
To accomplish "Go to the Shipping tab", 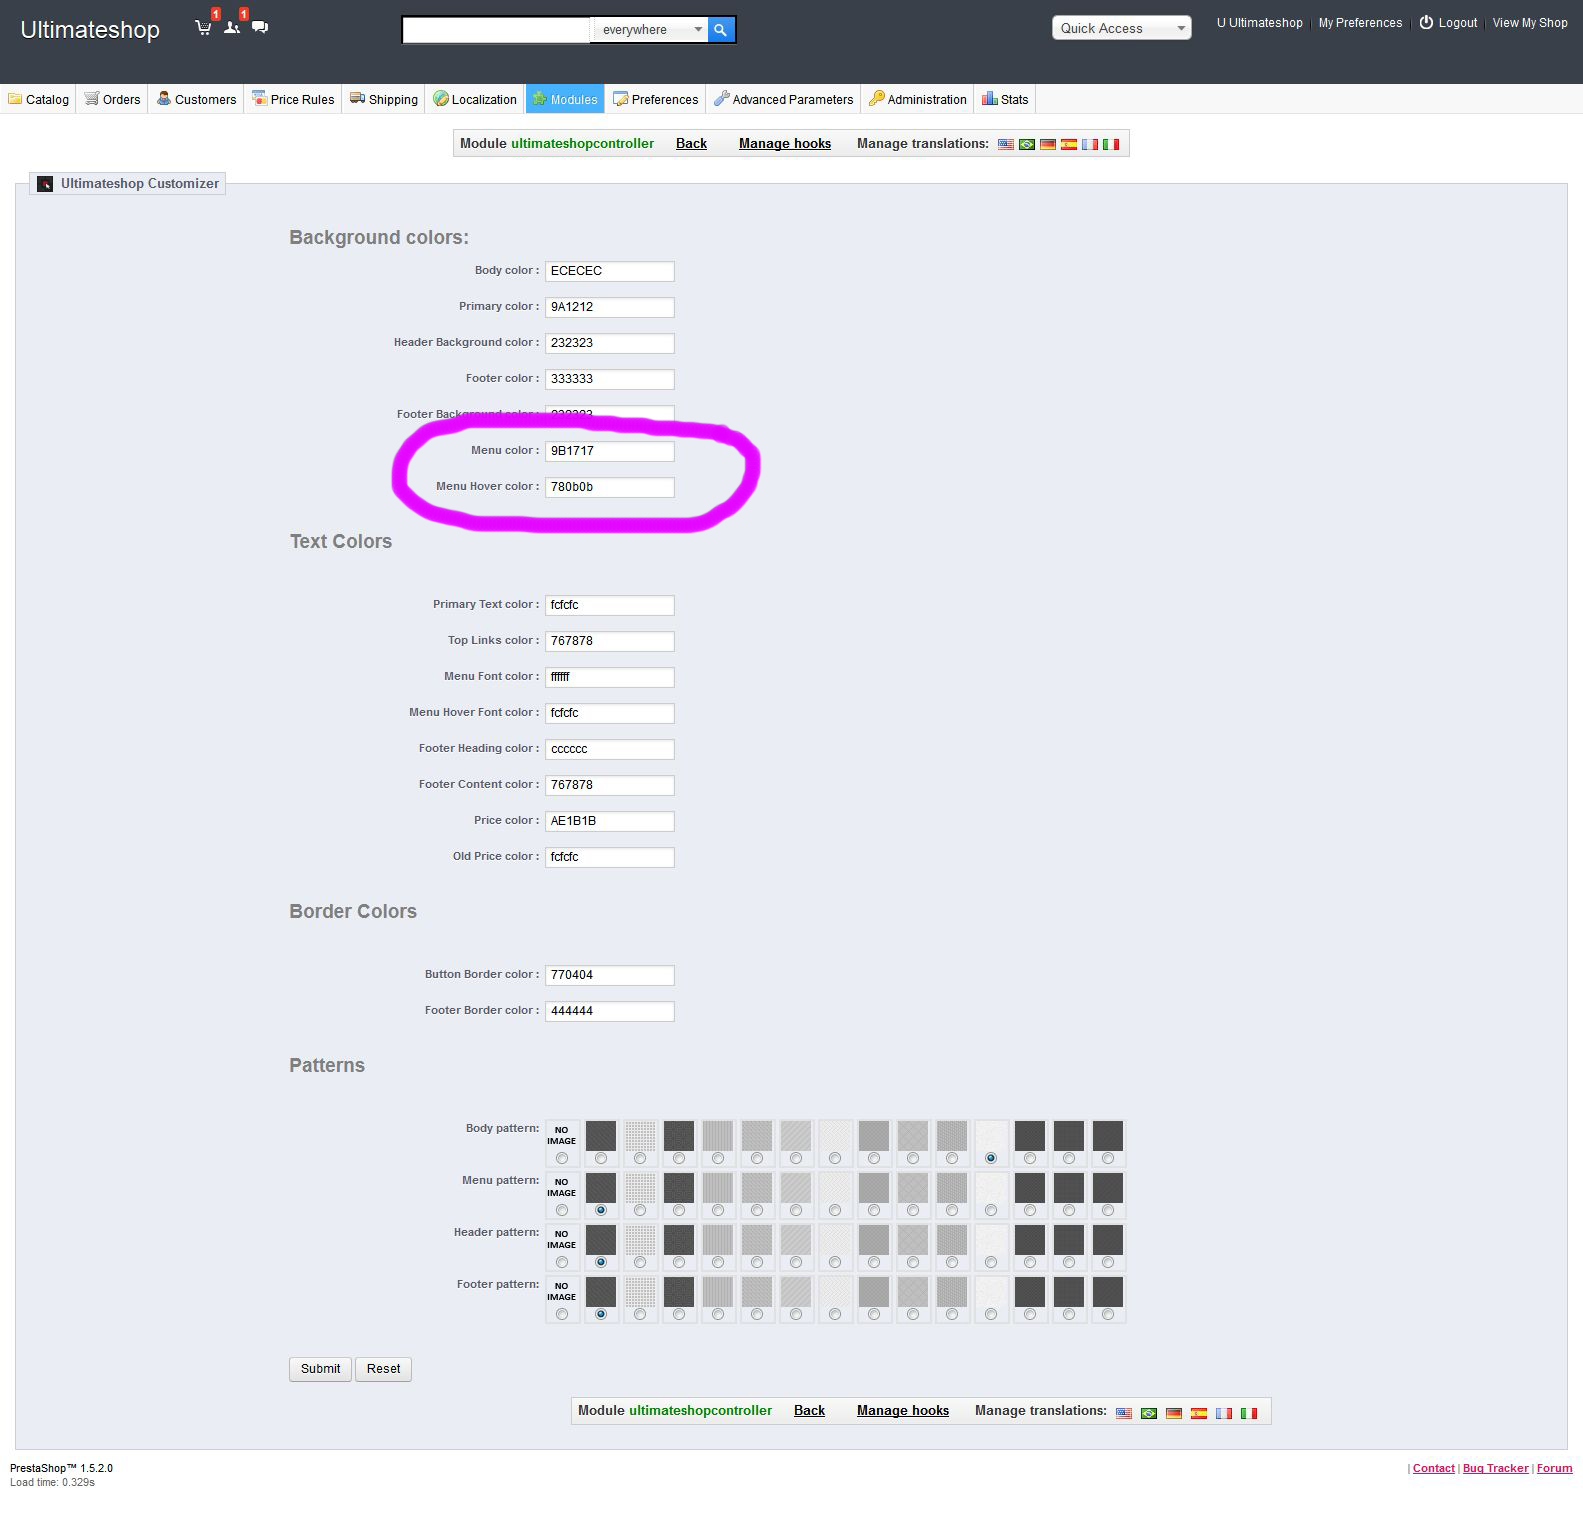I will (384, 99).
